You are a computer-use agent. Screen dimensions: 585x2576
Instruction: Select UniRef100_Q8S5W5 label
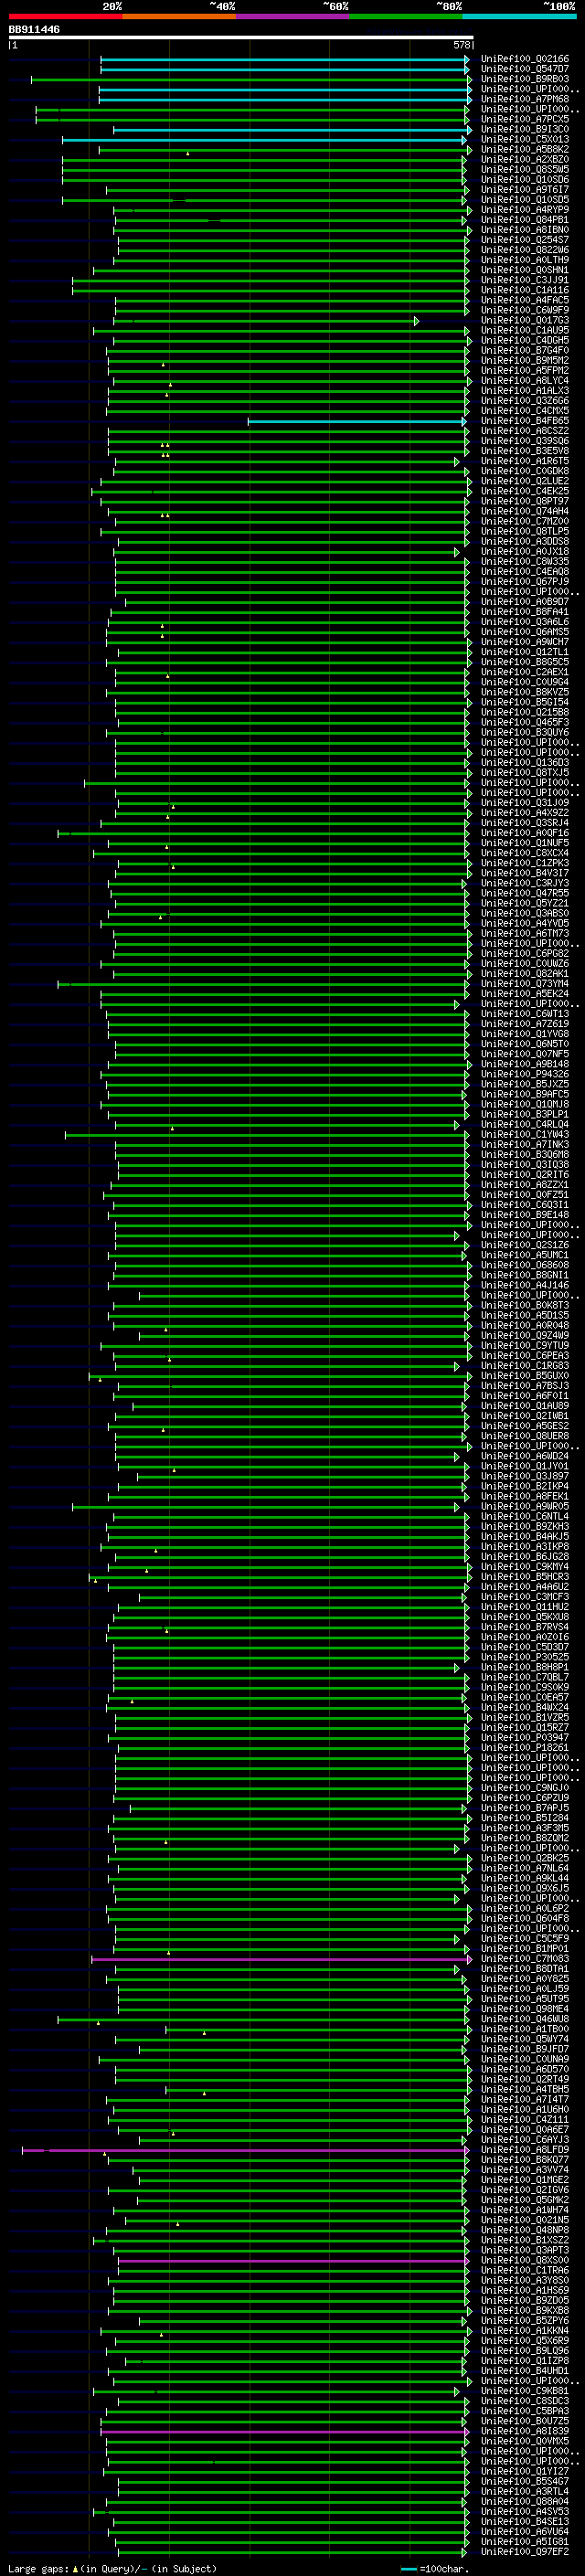tap(524, 169)
